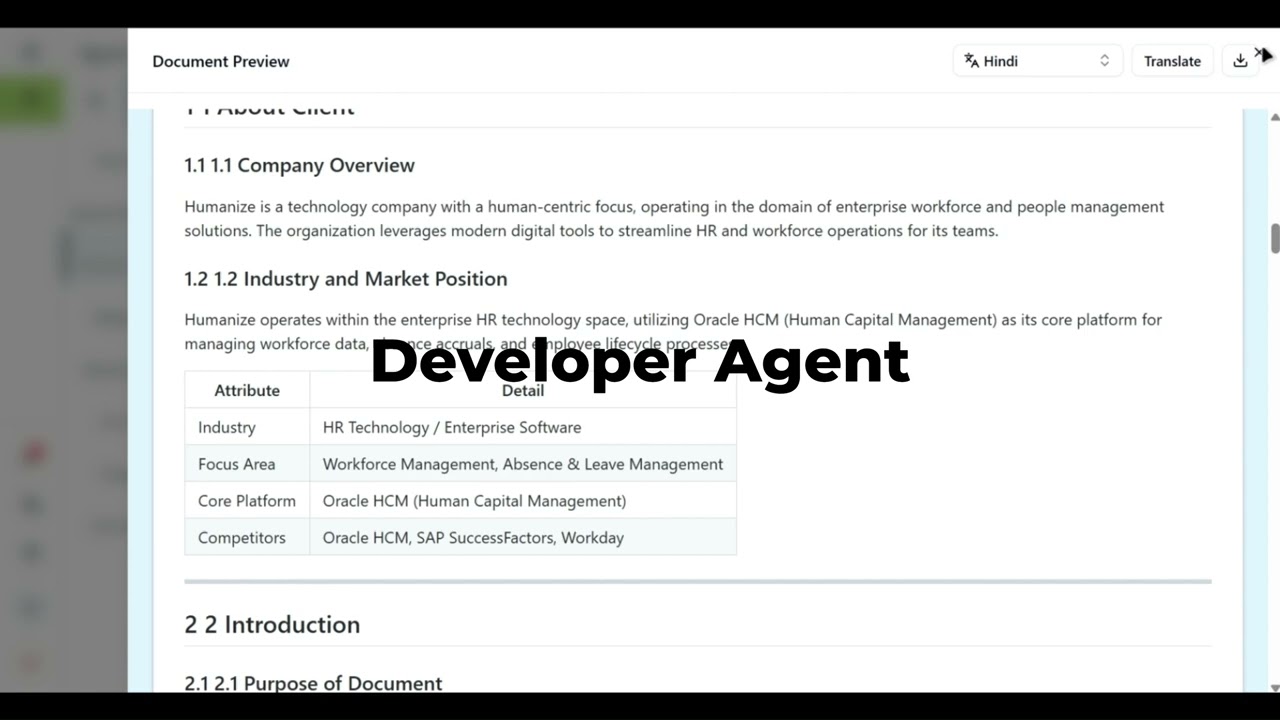Click the 'Focus Area' table cell
Image resolution: width=1280 pixels, height=720 pixels.
point(247,464)
